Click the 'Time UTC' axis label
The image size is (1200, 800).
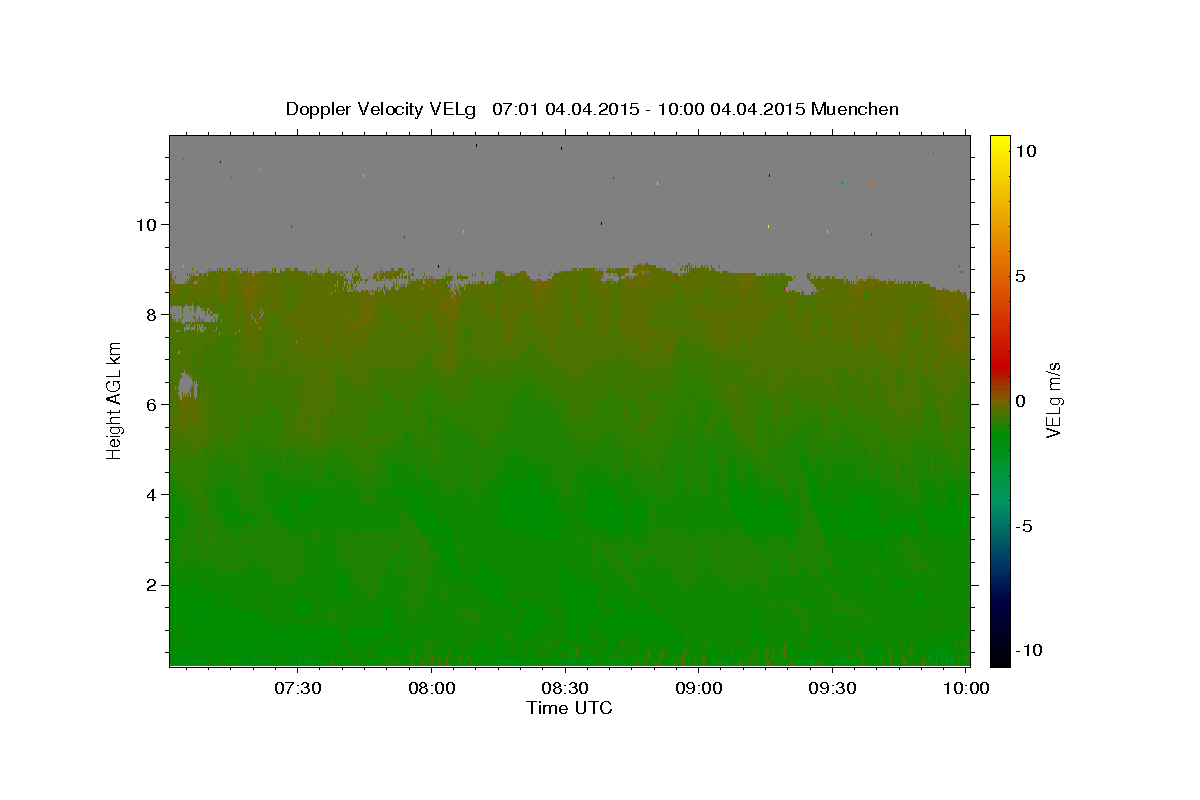[x=569, y=708]
